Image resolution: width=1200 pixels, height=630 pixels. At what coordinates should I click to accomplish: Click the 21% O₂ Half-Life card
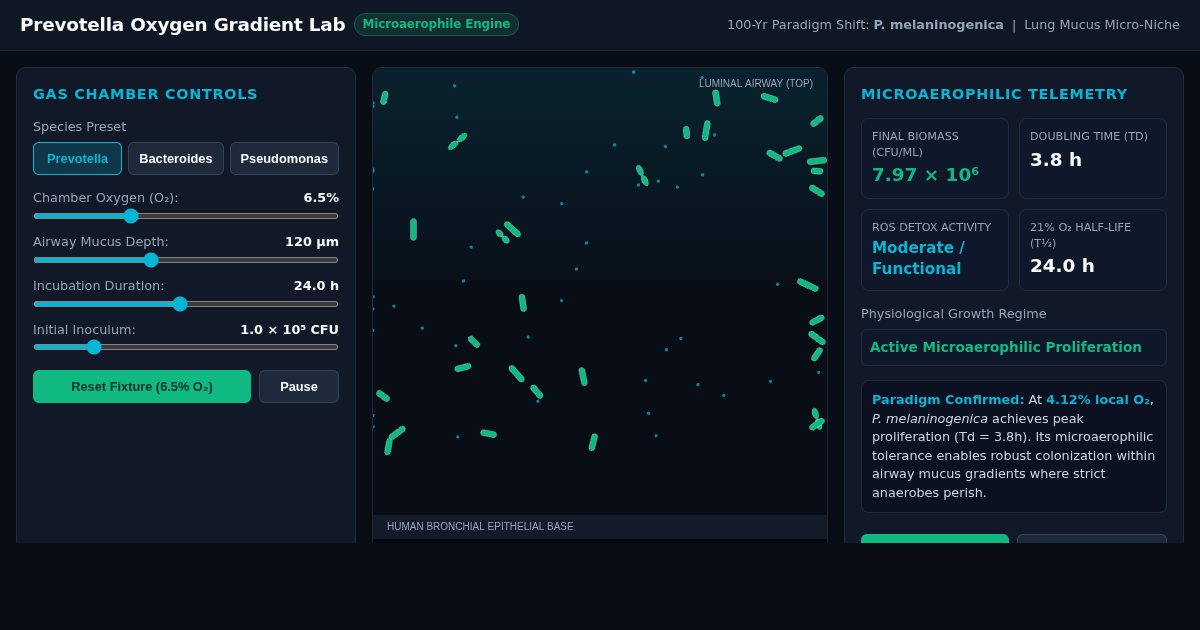(1093, 250)
